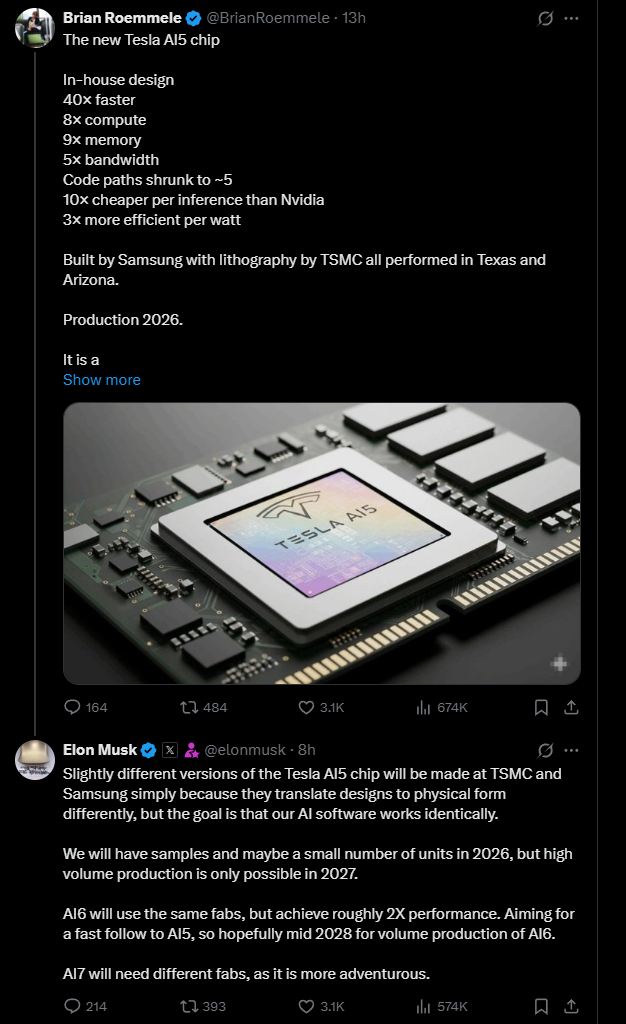Open Grok icon on Brian's post

coord(546,18)
